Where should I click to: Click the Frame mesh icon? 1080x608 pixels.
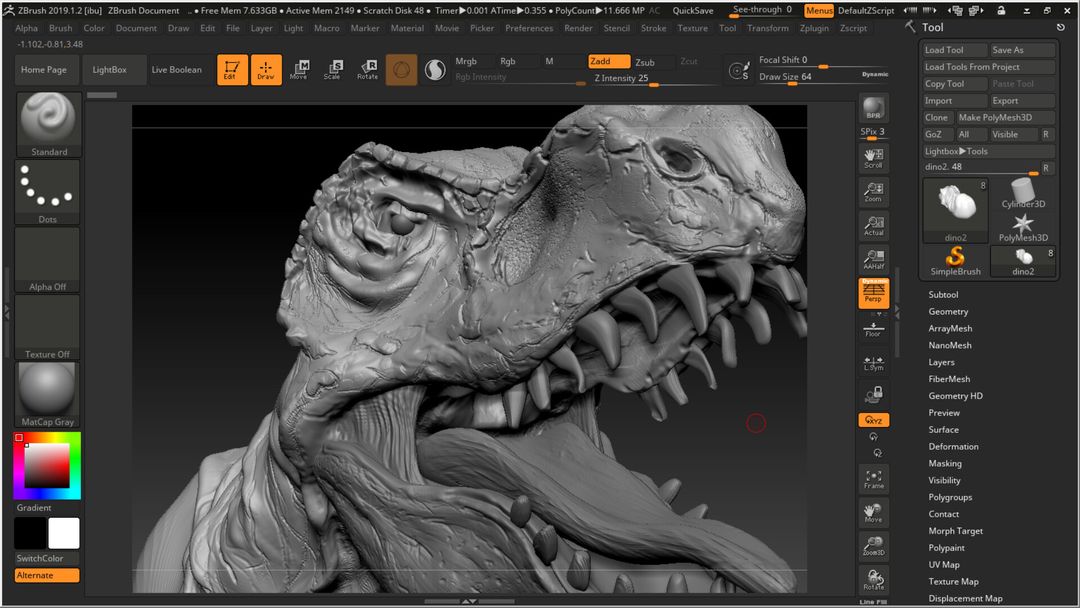tap(873, 479)
